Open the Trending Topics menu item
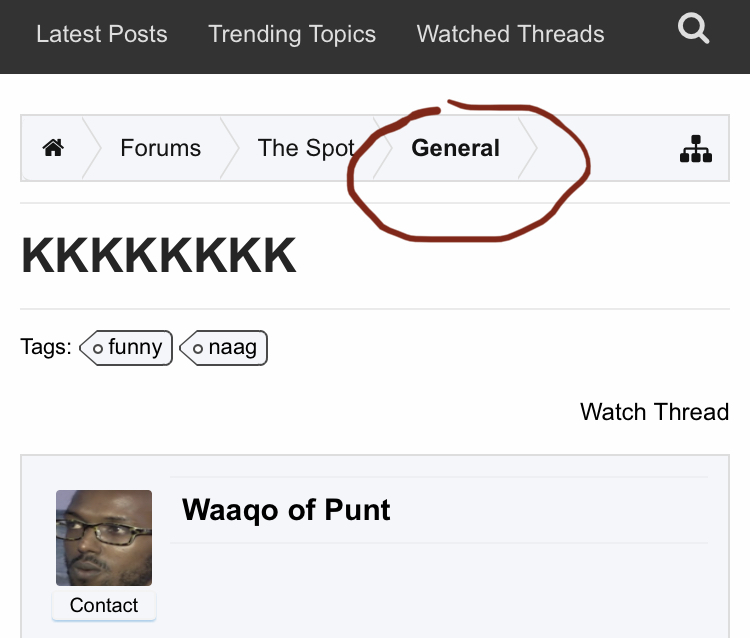 292,34
